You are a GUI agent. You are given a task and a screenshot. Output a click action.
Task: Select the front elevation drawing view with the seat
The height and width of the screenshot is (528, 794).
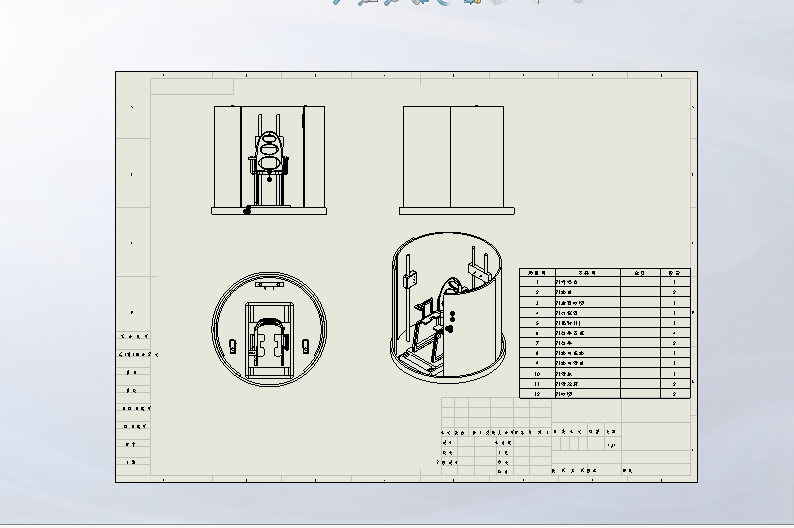pos(269,160)
